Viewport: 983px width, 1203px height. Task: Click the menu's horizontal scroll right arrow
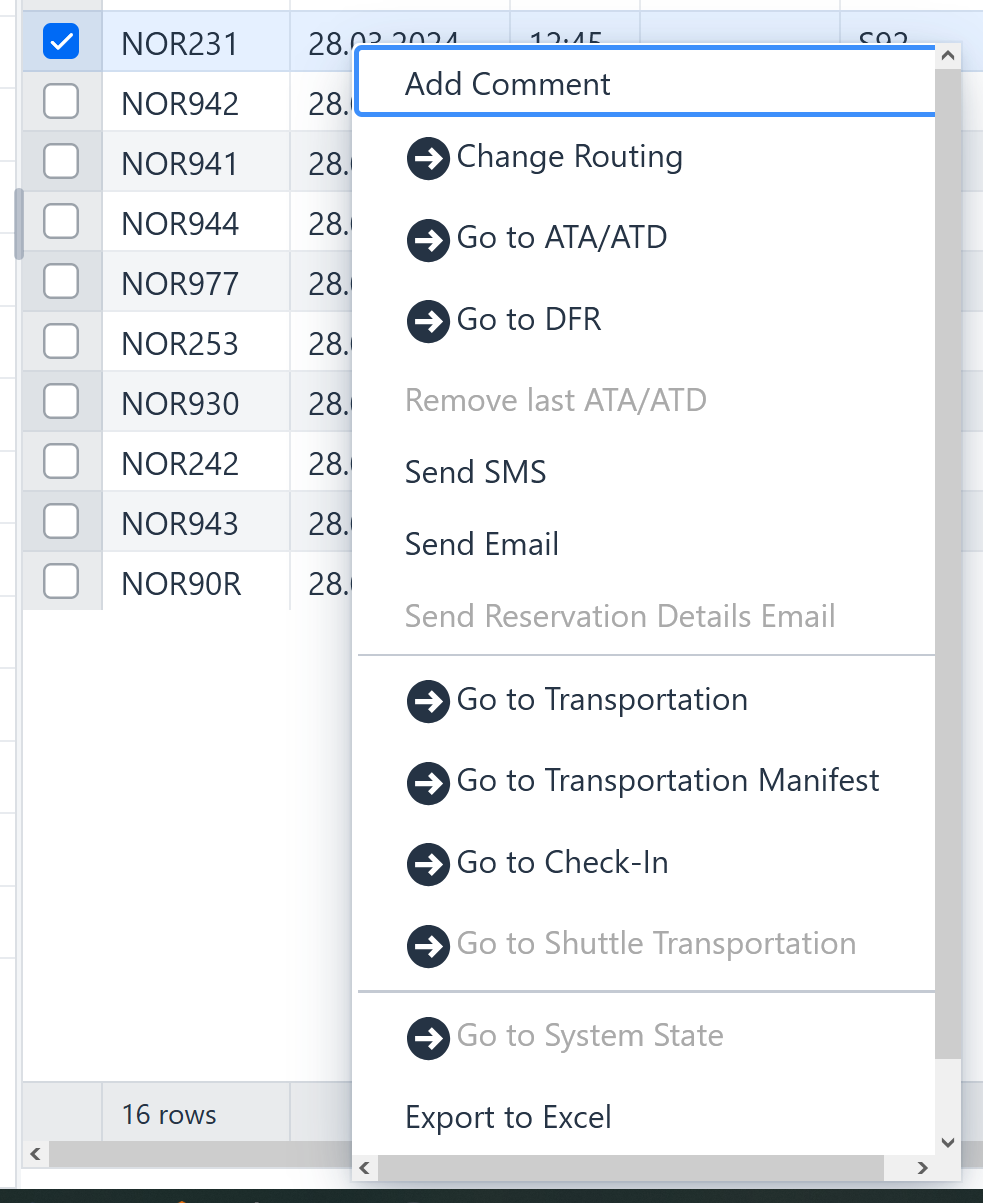922,1167
